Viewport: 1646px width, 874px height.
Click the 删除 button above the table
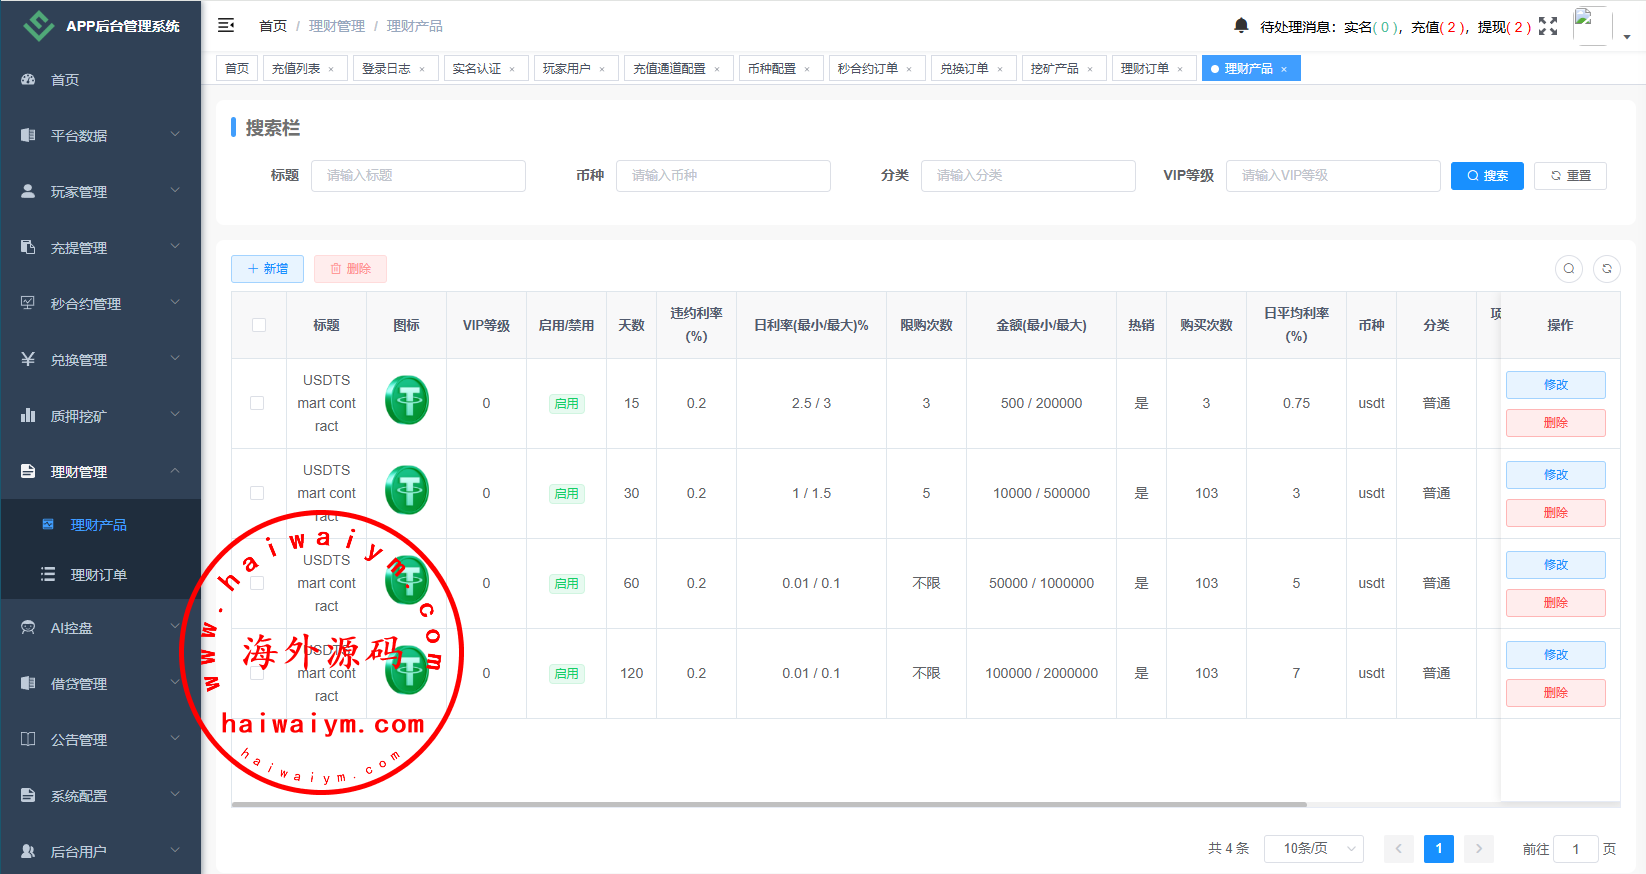350,269
